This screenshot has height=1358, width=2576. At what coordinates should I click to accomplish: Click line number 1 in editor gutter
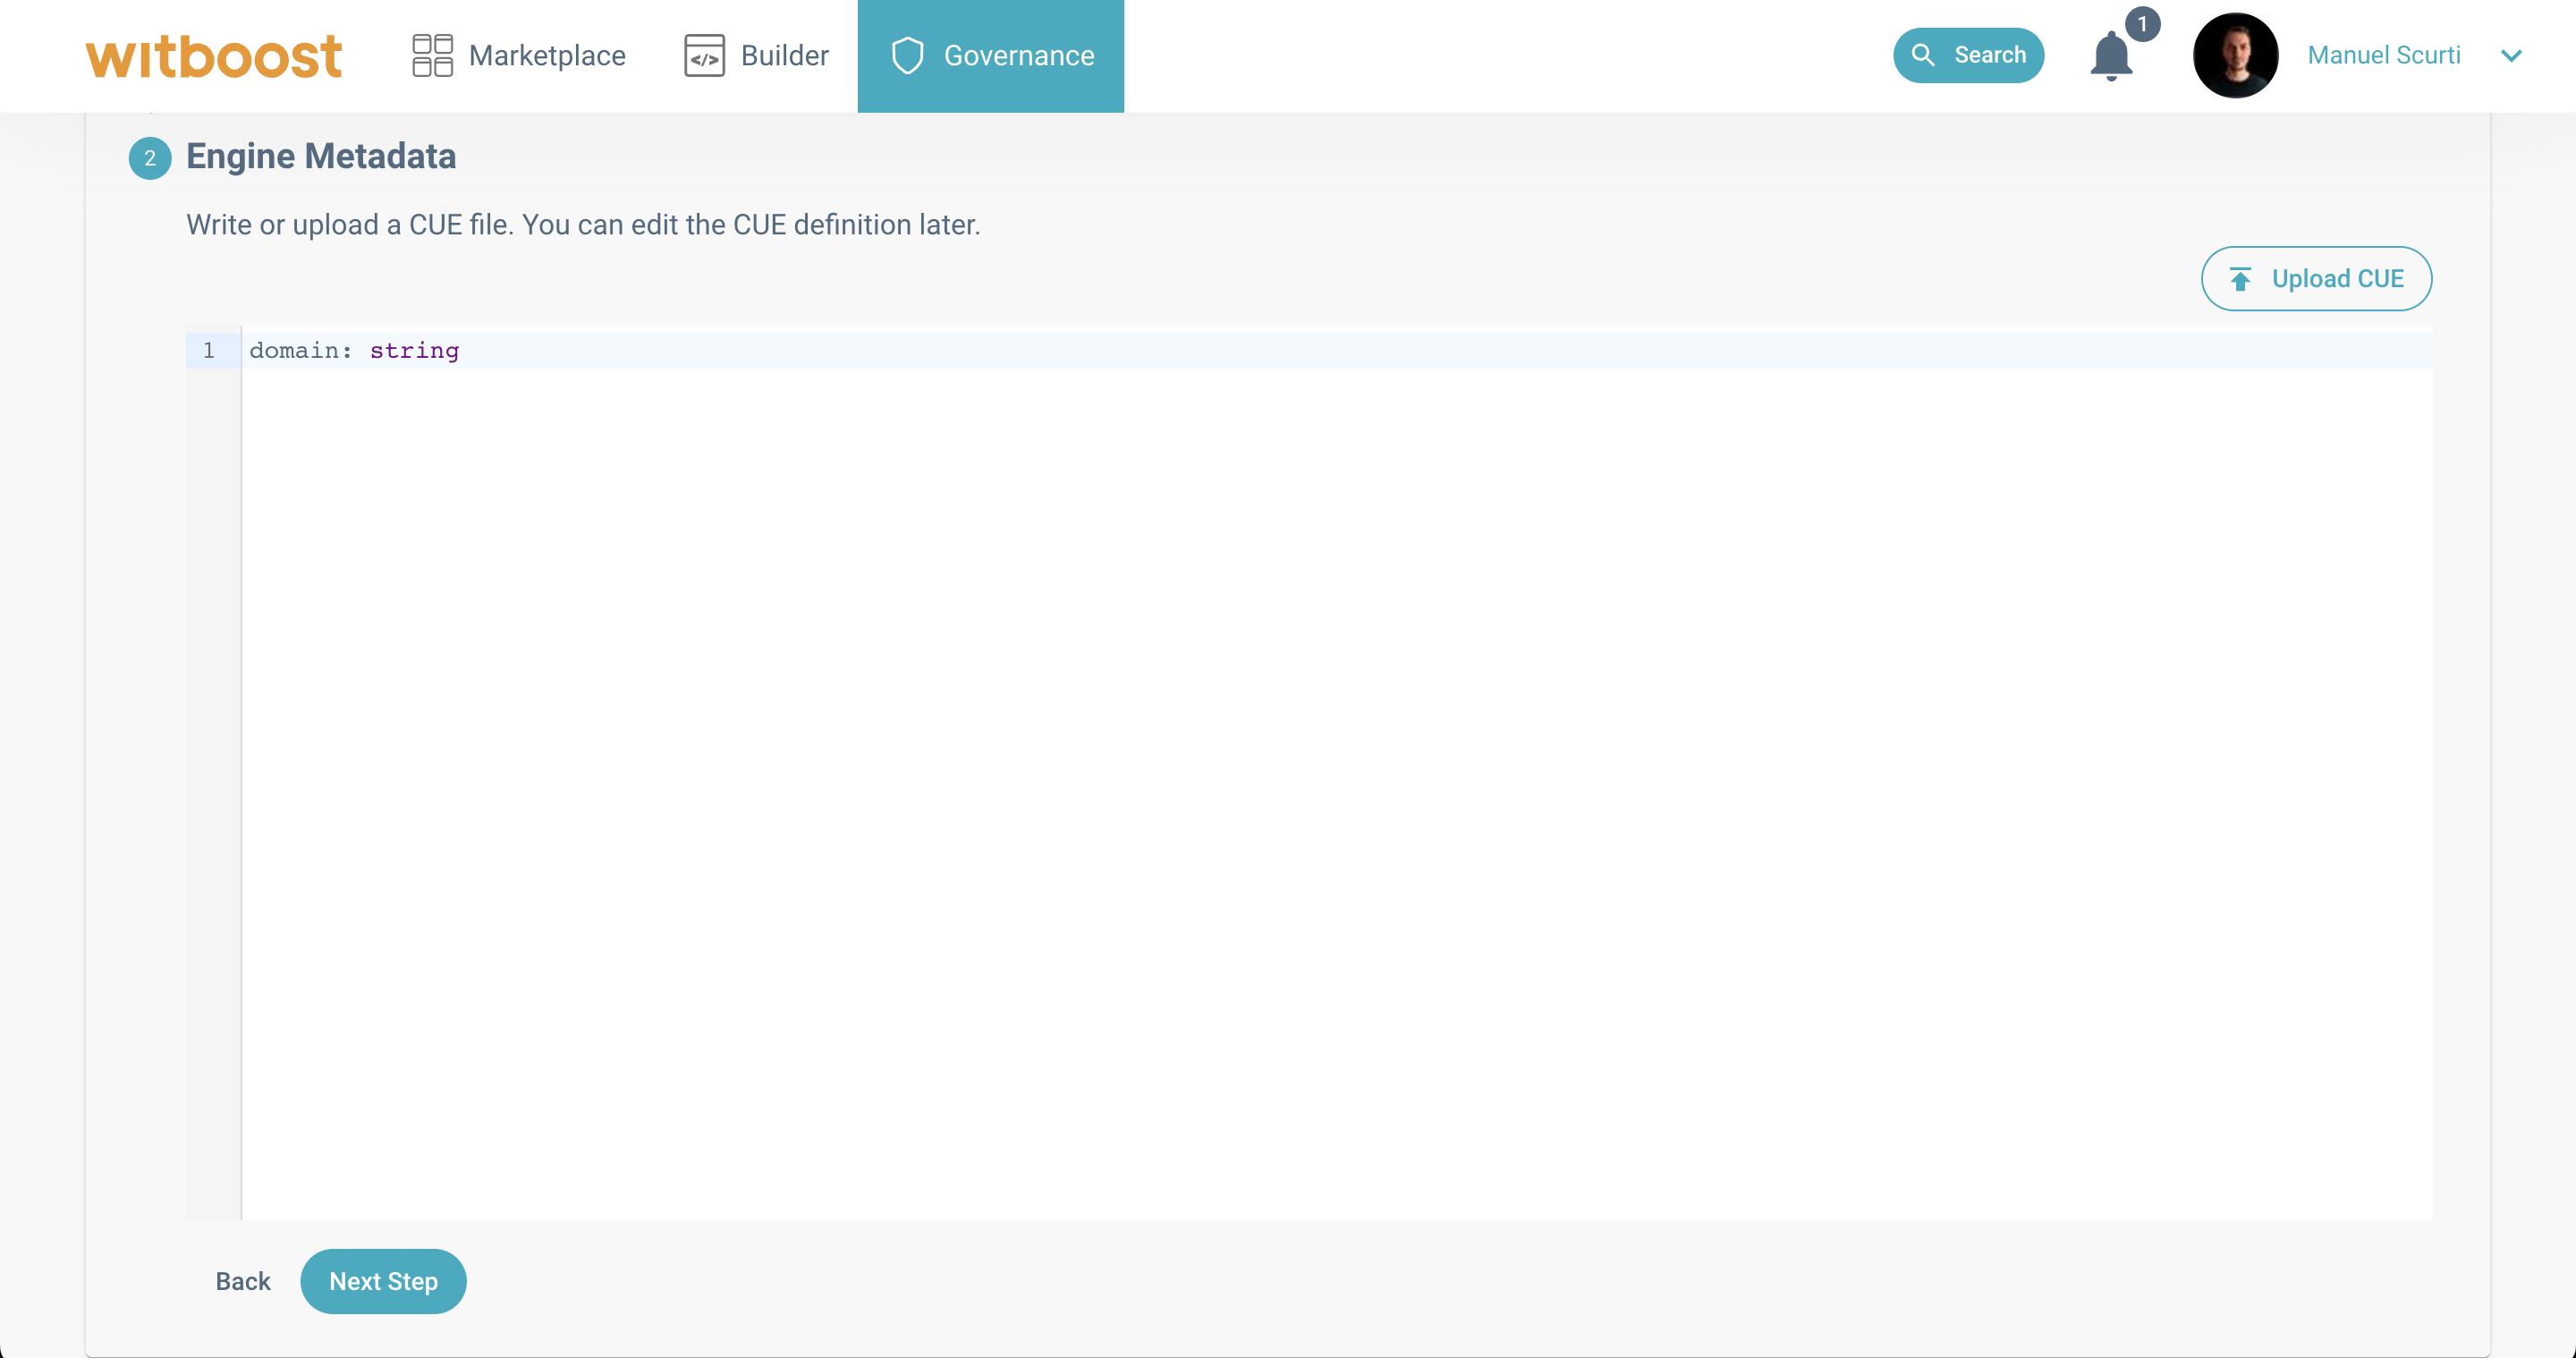(x=209, y=350)
